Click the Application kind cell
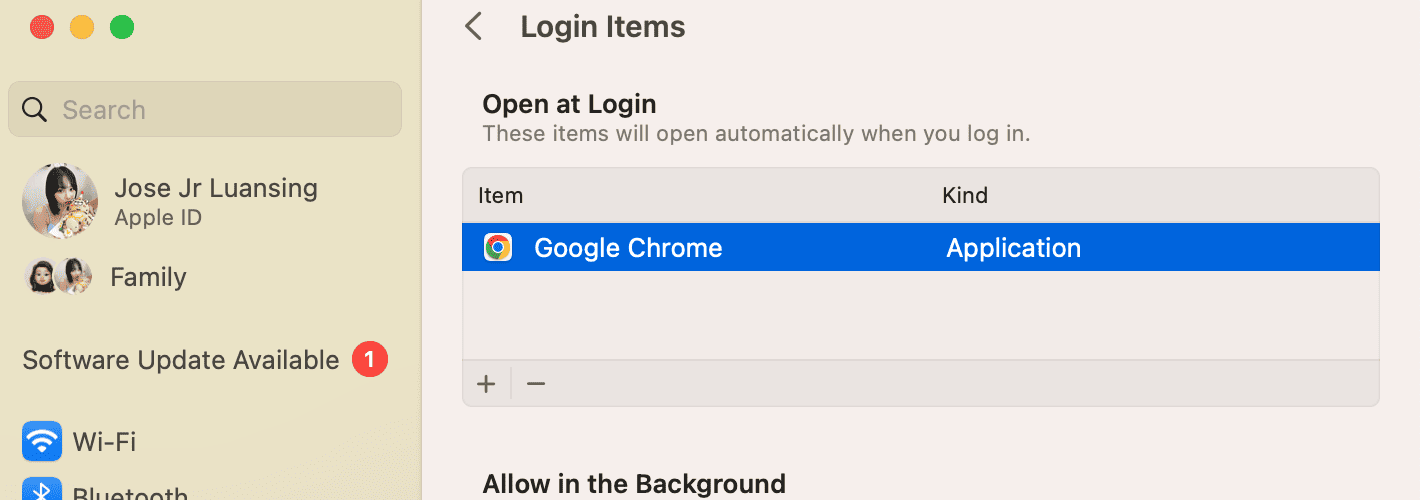 coord(1013,248)
